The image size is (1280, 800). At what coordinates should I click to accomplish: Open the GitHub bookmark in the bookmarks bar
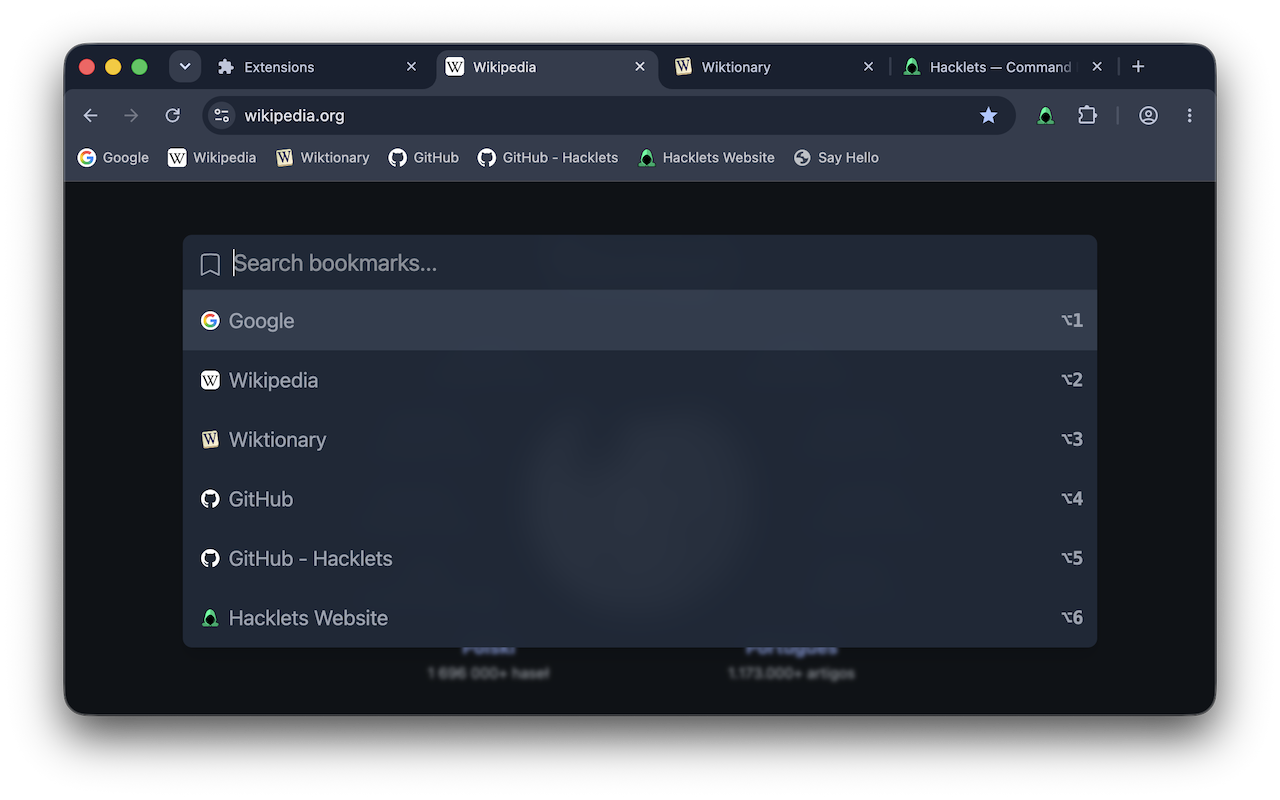[x=424, y=158]
